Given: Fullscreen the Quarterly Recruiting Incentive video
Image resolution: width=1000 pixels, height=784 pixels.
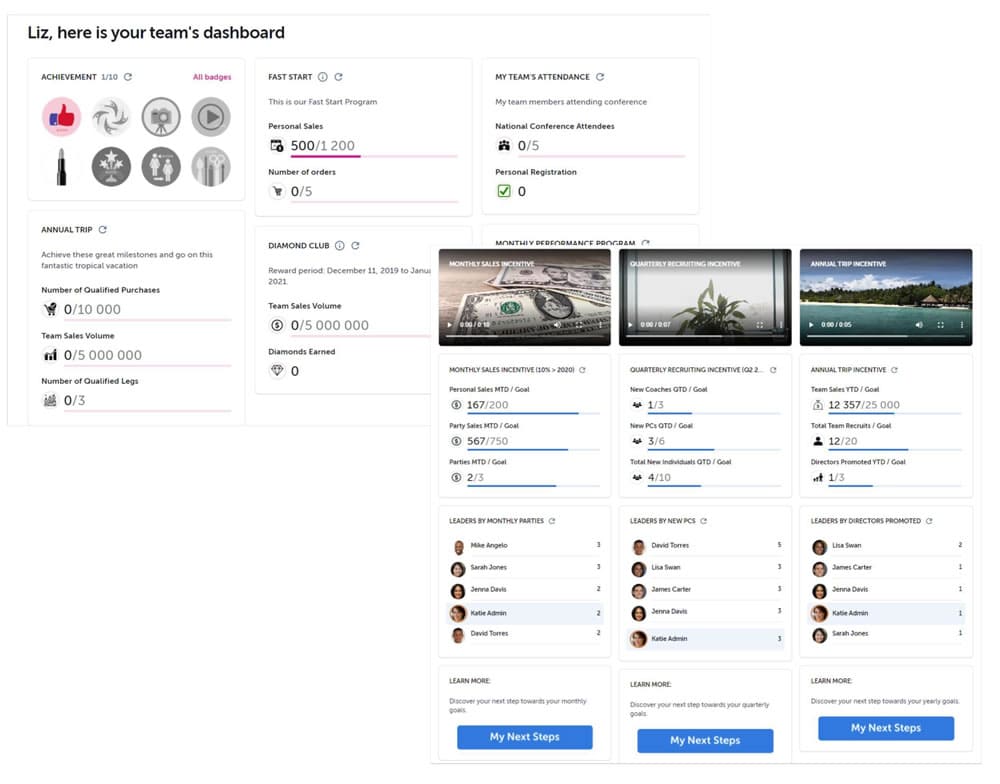Looking at the screenshot, I should pyautogui.click(x=760, y=325).
